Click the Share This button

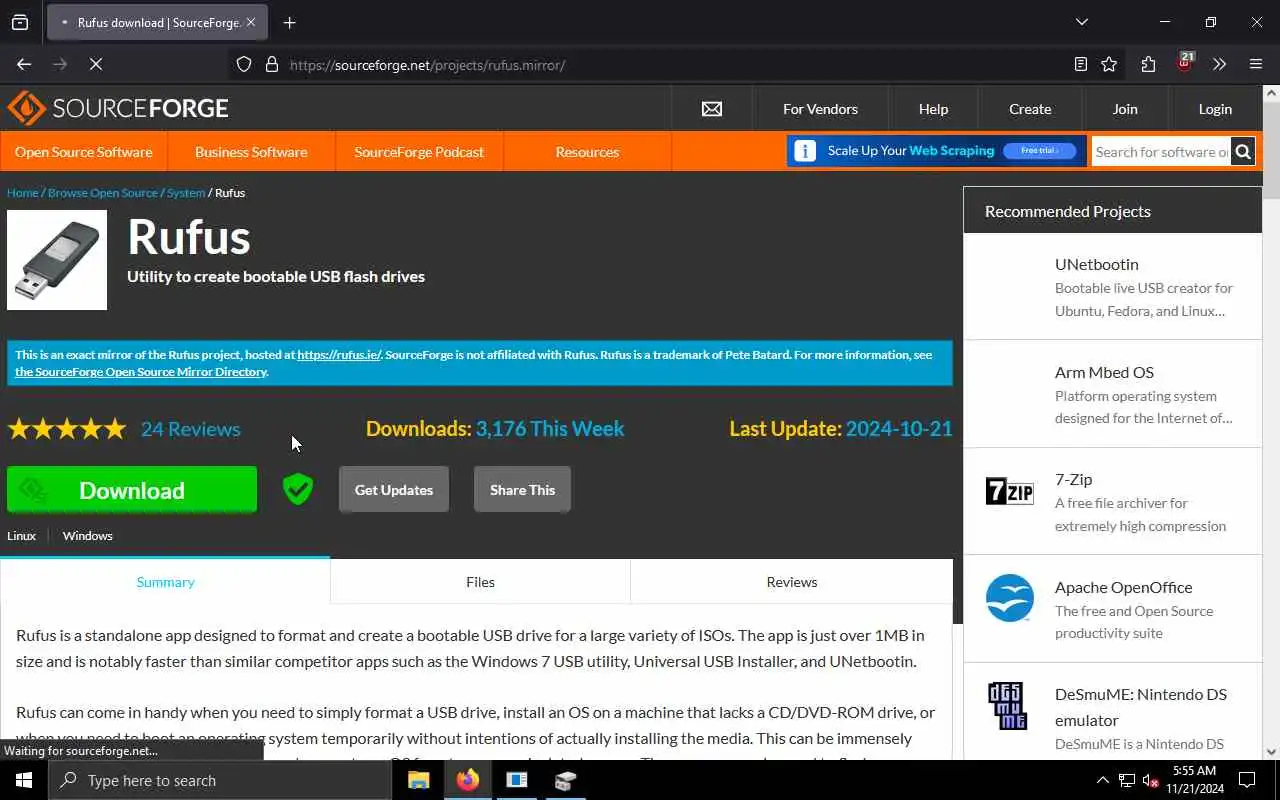[522, 490]
